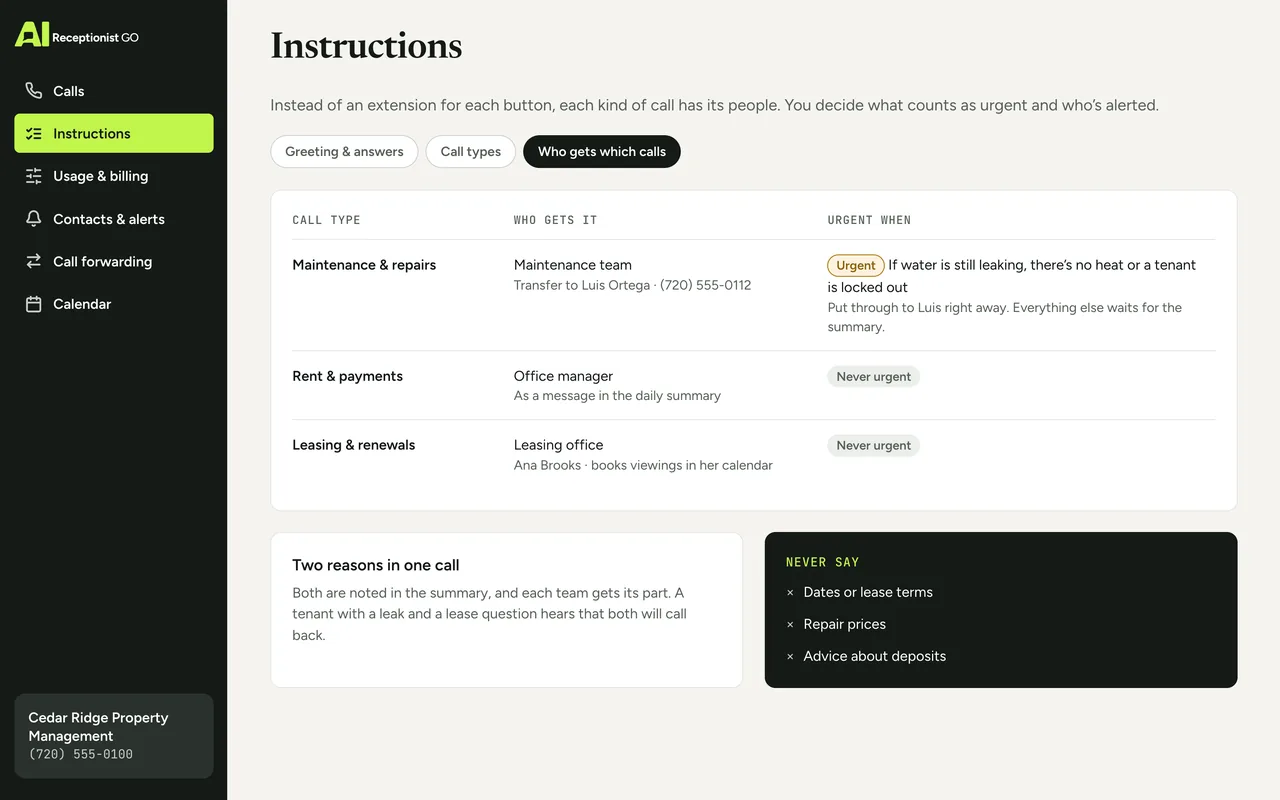Click the Dates or lease terms item
Screen dimensions: 1280x800
(x=868, y=592)
